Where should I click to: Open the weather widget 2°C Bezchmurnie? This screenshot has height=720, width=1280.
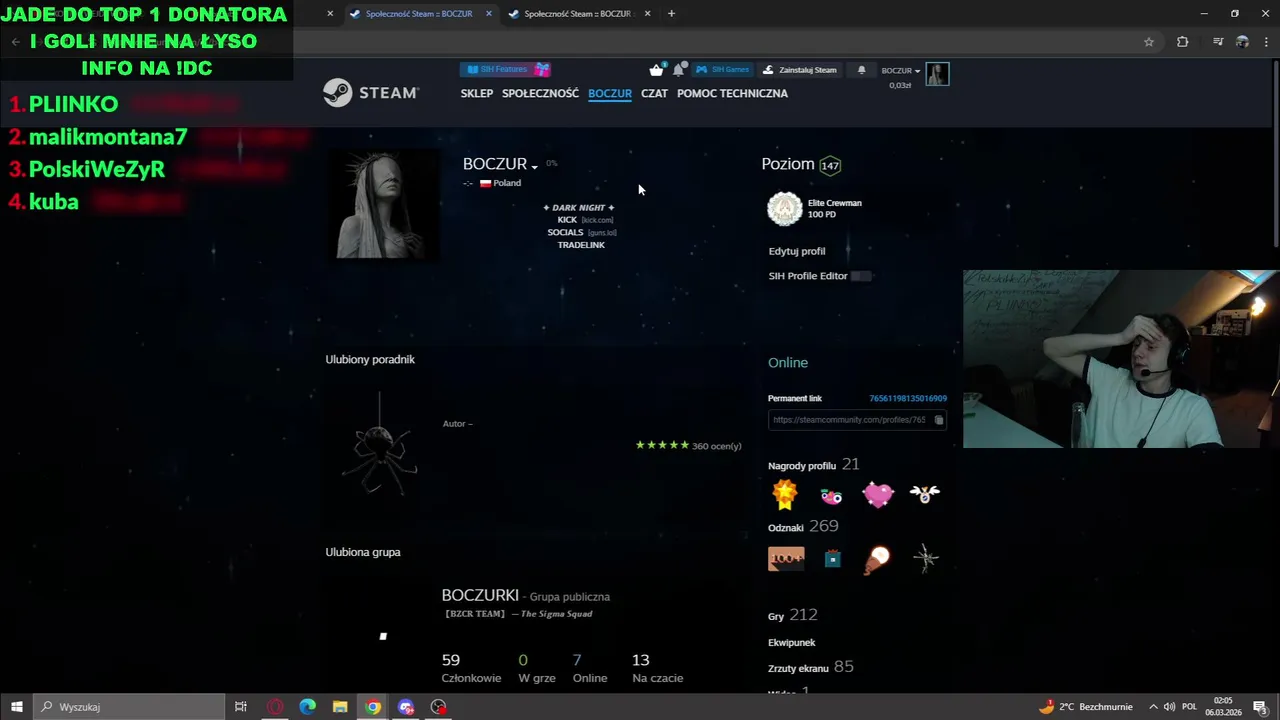pyautogui.click(x=1086, y=707)
